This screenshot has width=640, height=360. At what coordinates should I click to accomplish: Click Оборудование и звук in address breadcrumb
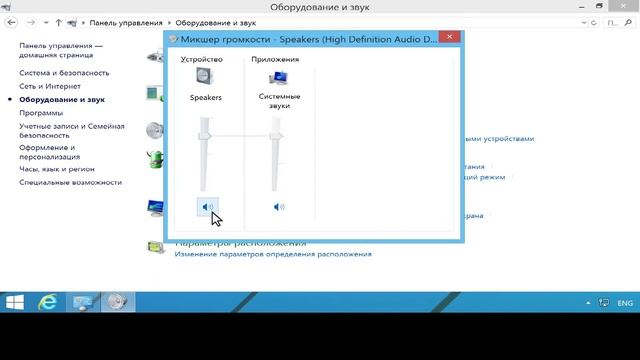(216, 23)
